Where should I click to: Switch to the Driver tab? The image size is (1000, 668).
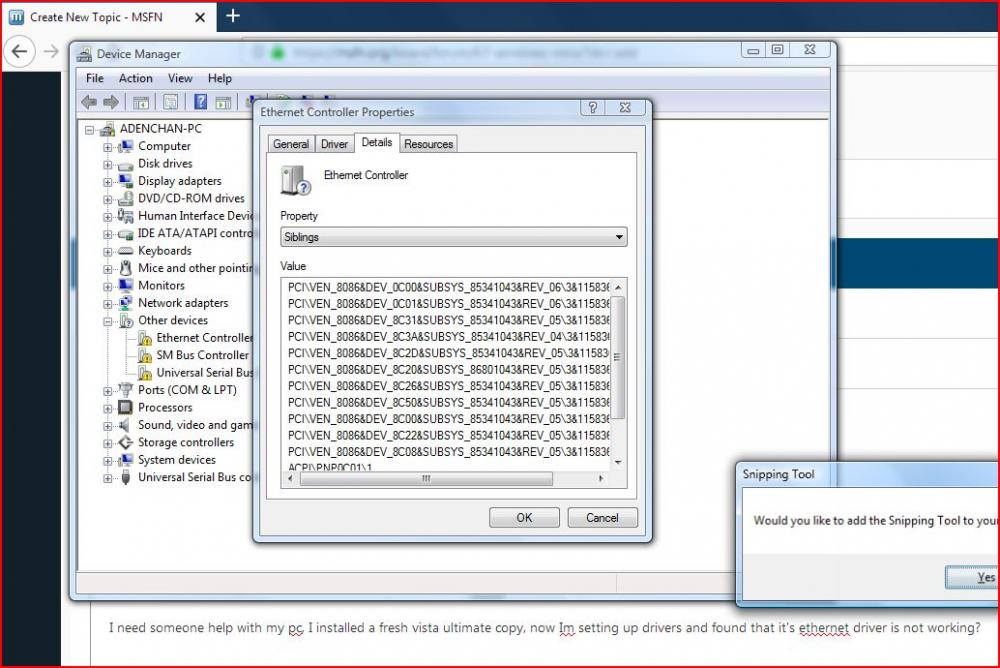[x=334, y=144]
